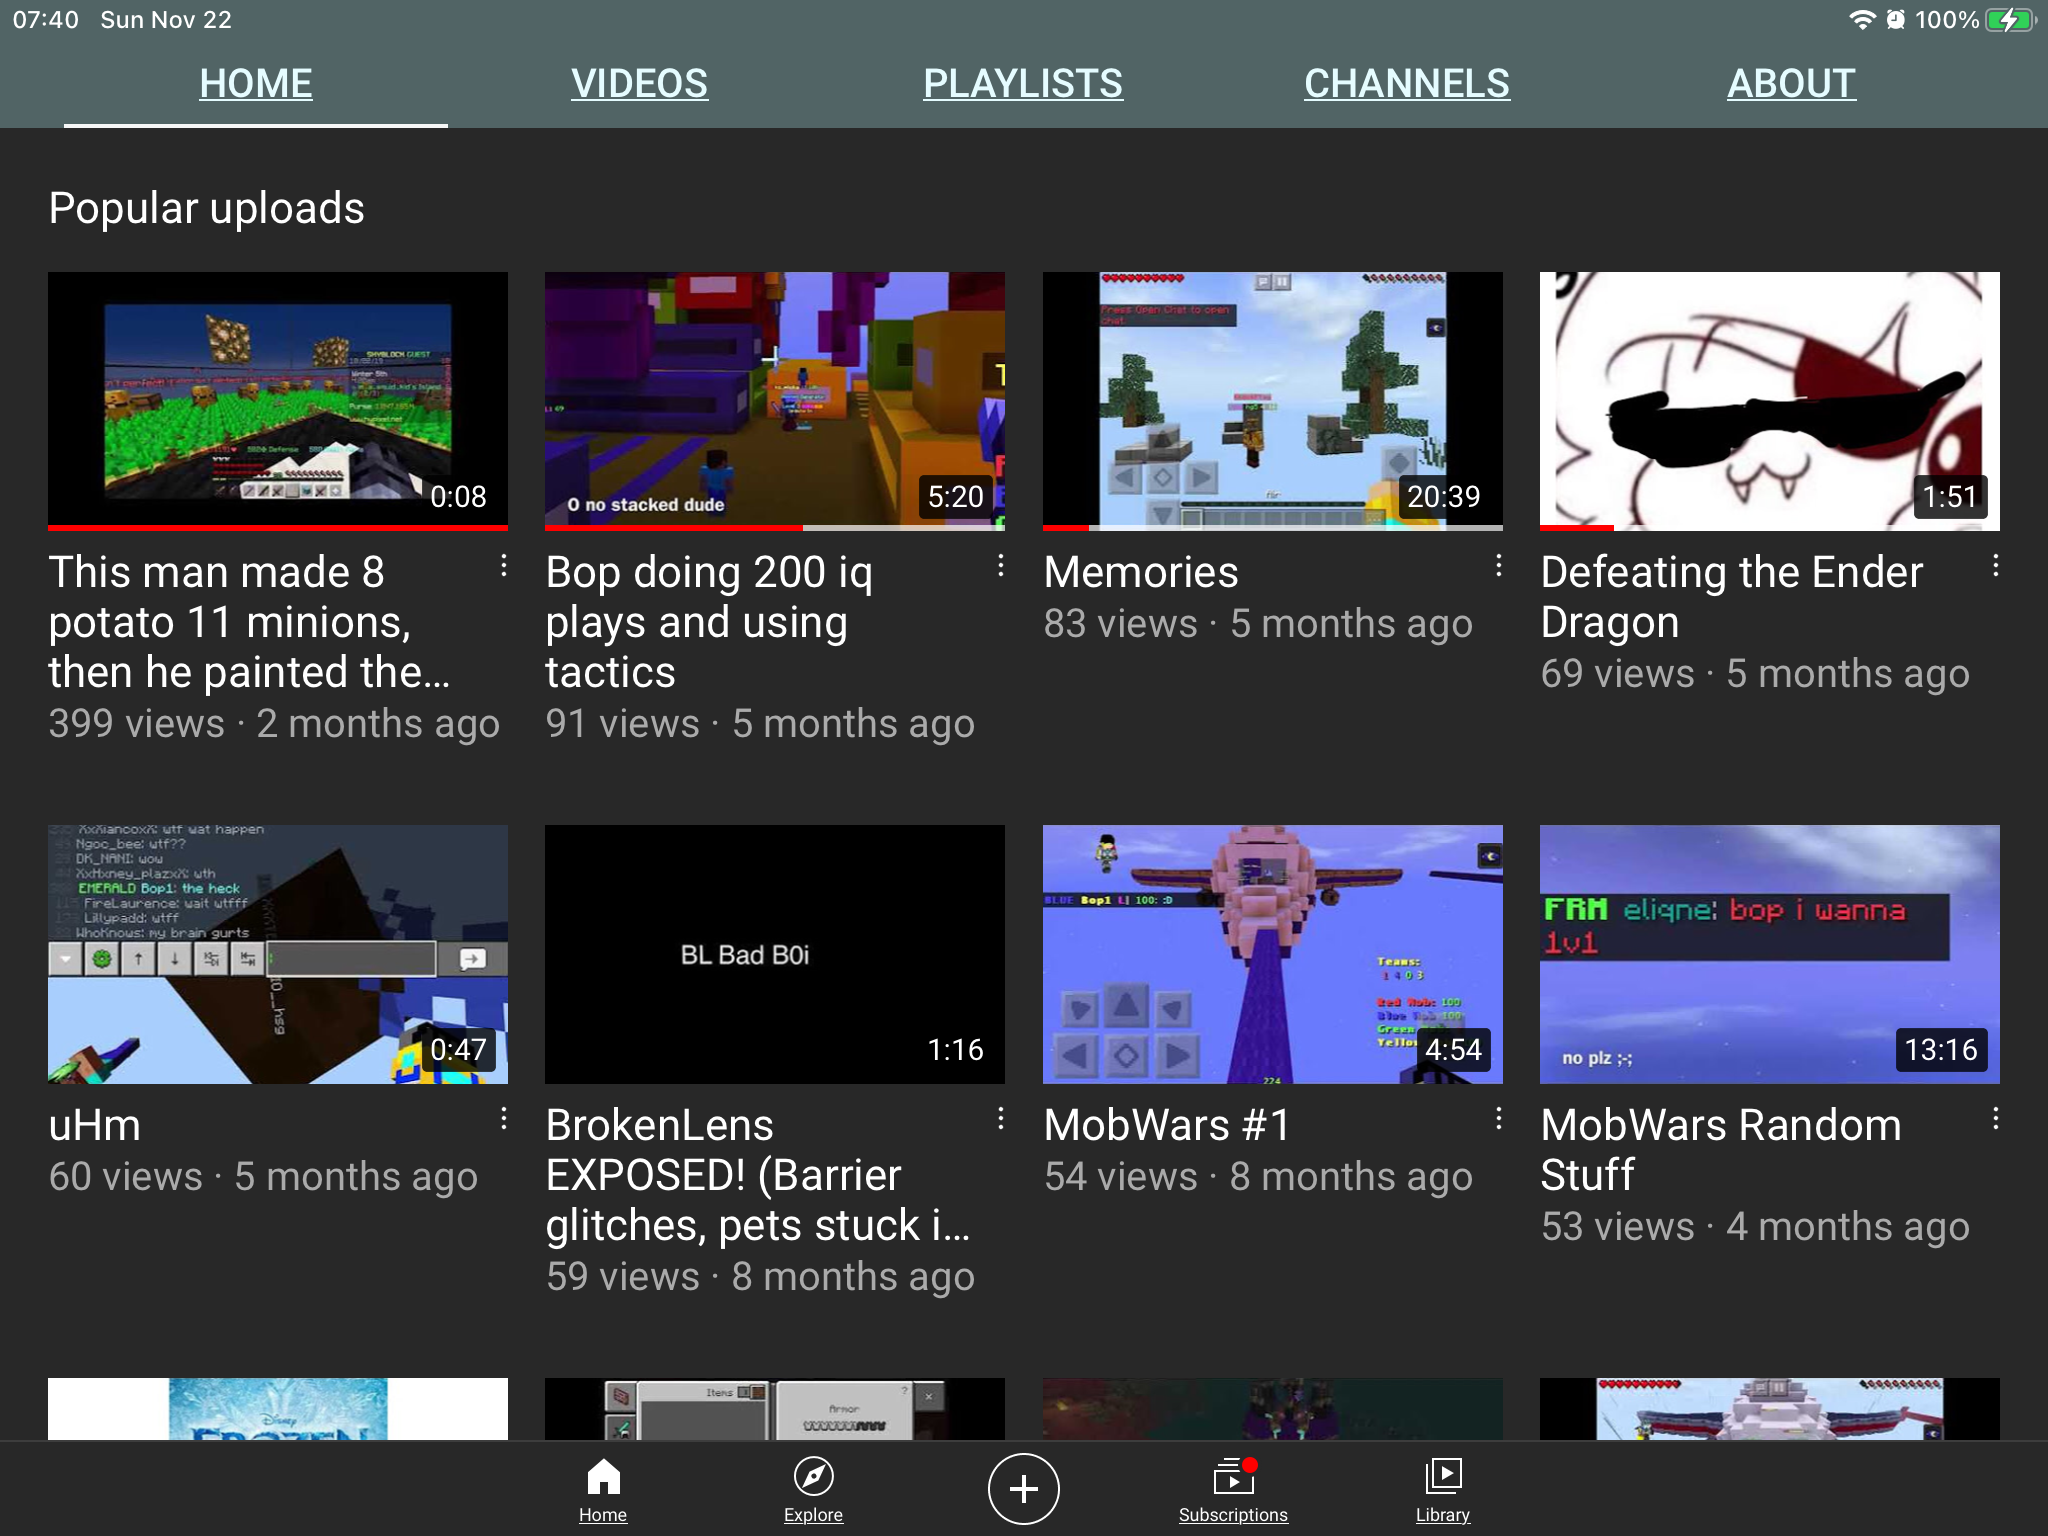Play the BL Bad B0i thumbnail video
The height and width of the screenshot is (1536, 2048).
tap(775, 954)
